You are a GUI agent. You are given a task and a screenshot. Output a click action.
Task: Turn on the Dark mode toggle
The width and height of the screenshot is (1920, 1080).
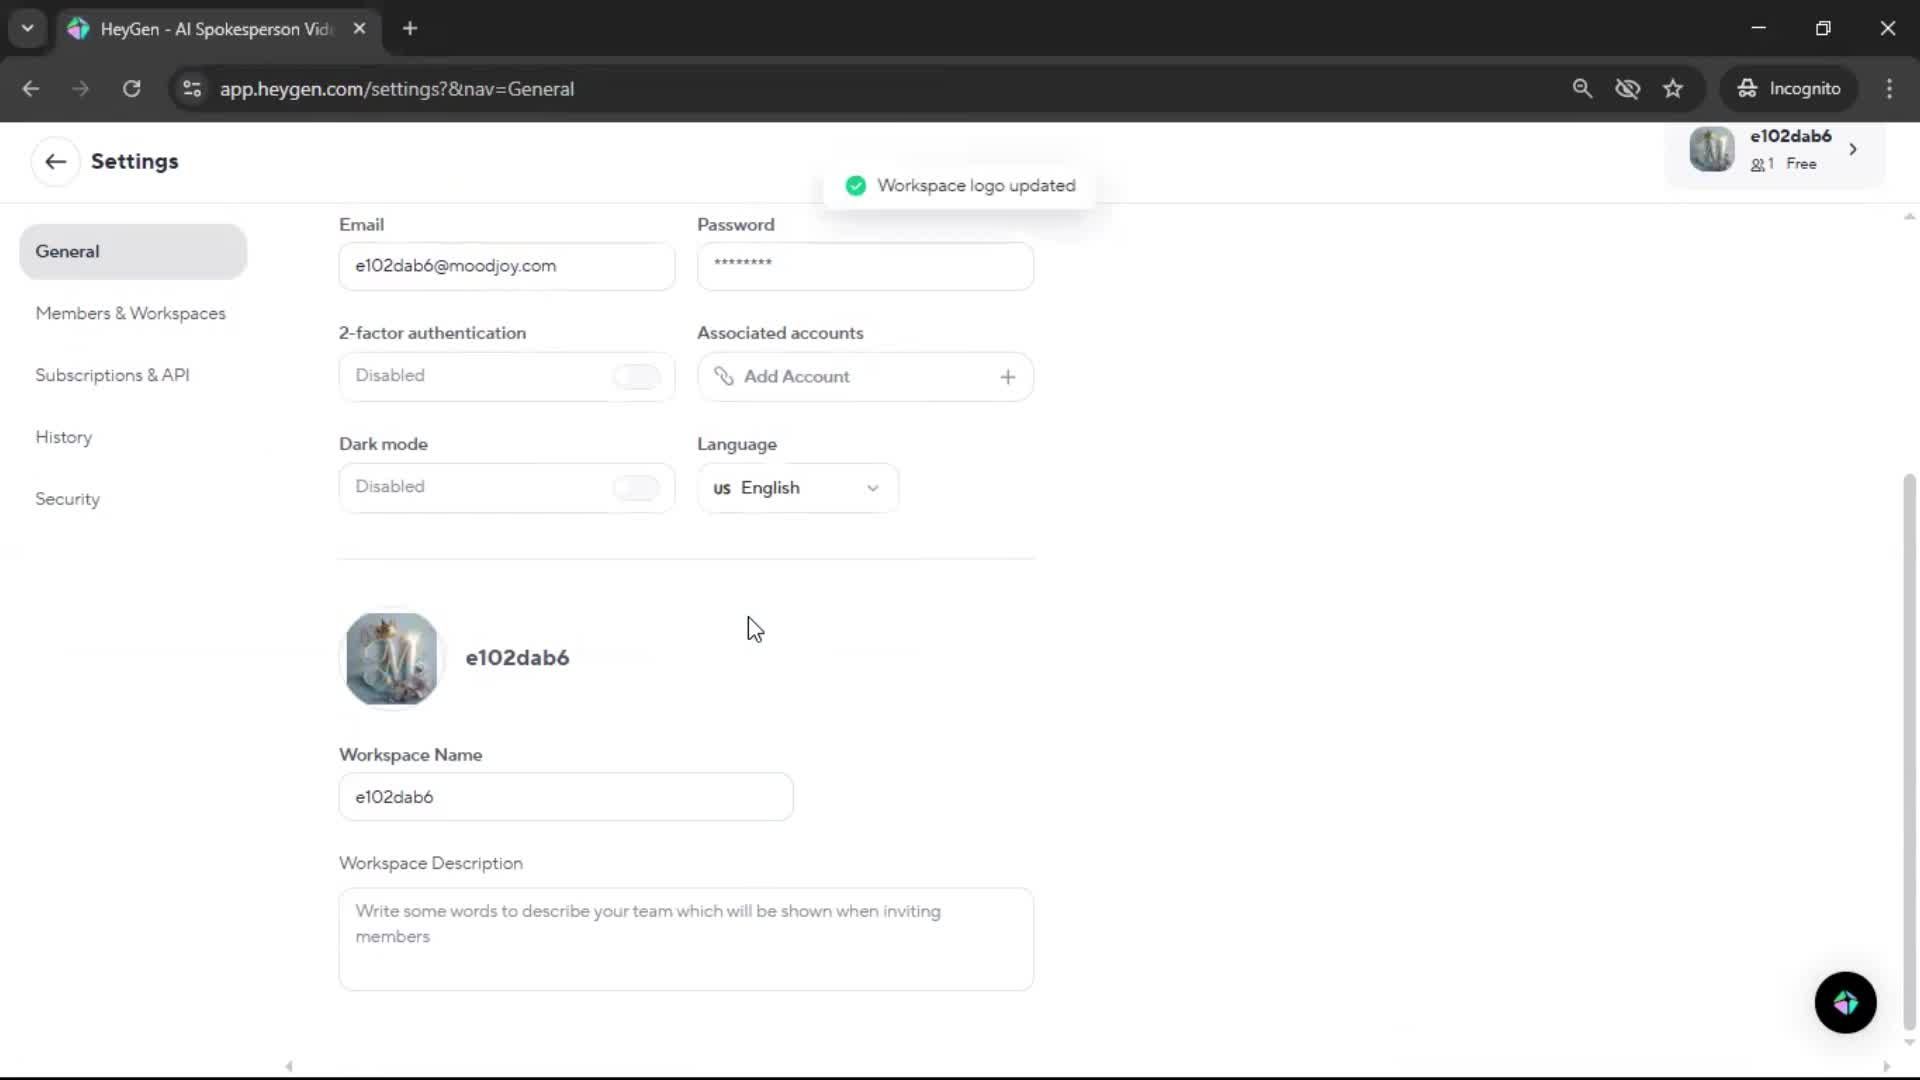click(636, 487)
